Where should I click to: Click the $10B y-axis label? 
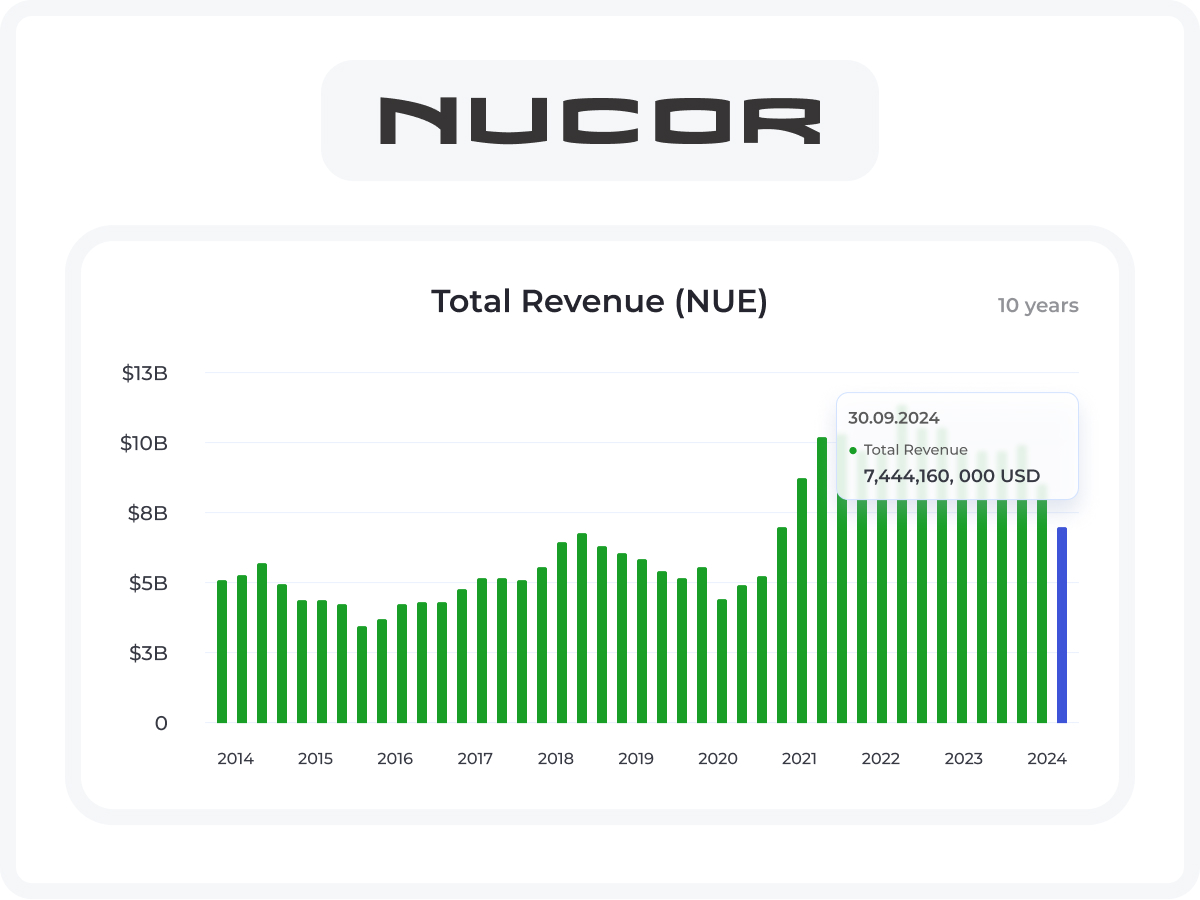pos(145,443)
